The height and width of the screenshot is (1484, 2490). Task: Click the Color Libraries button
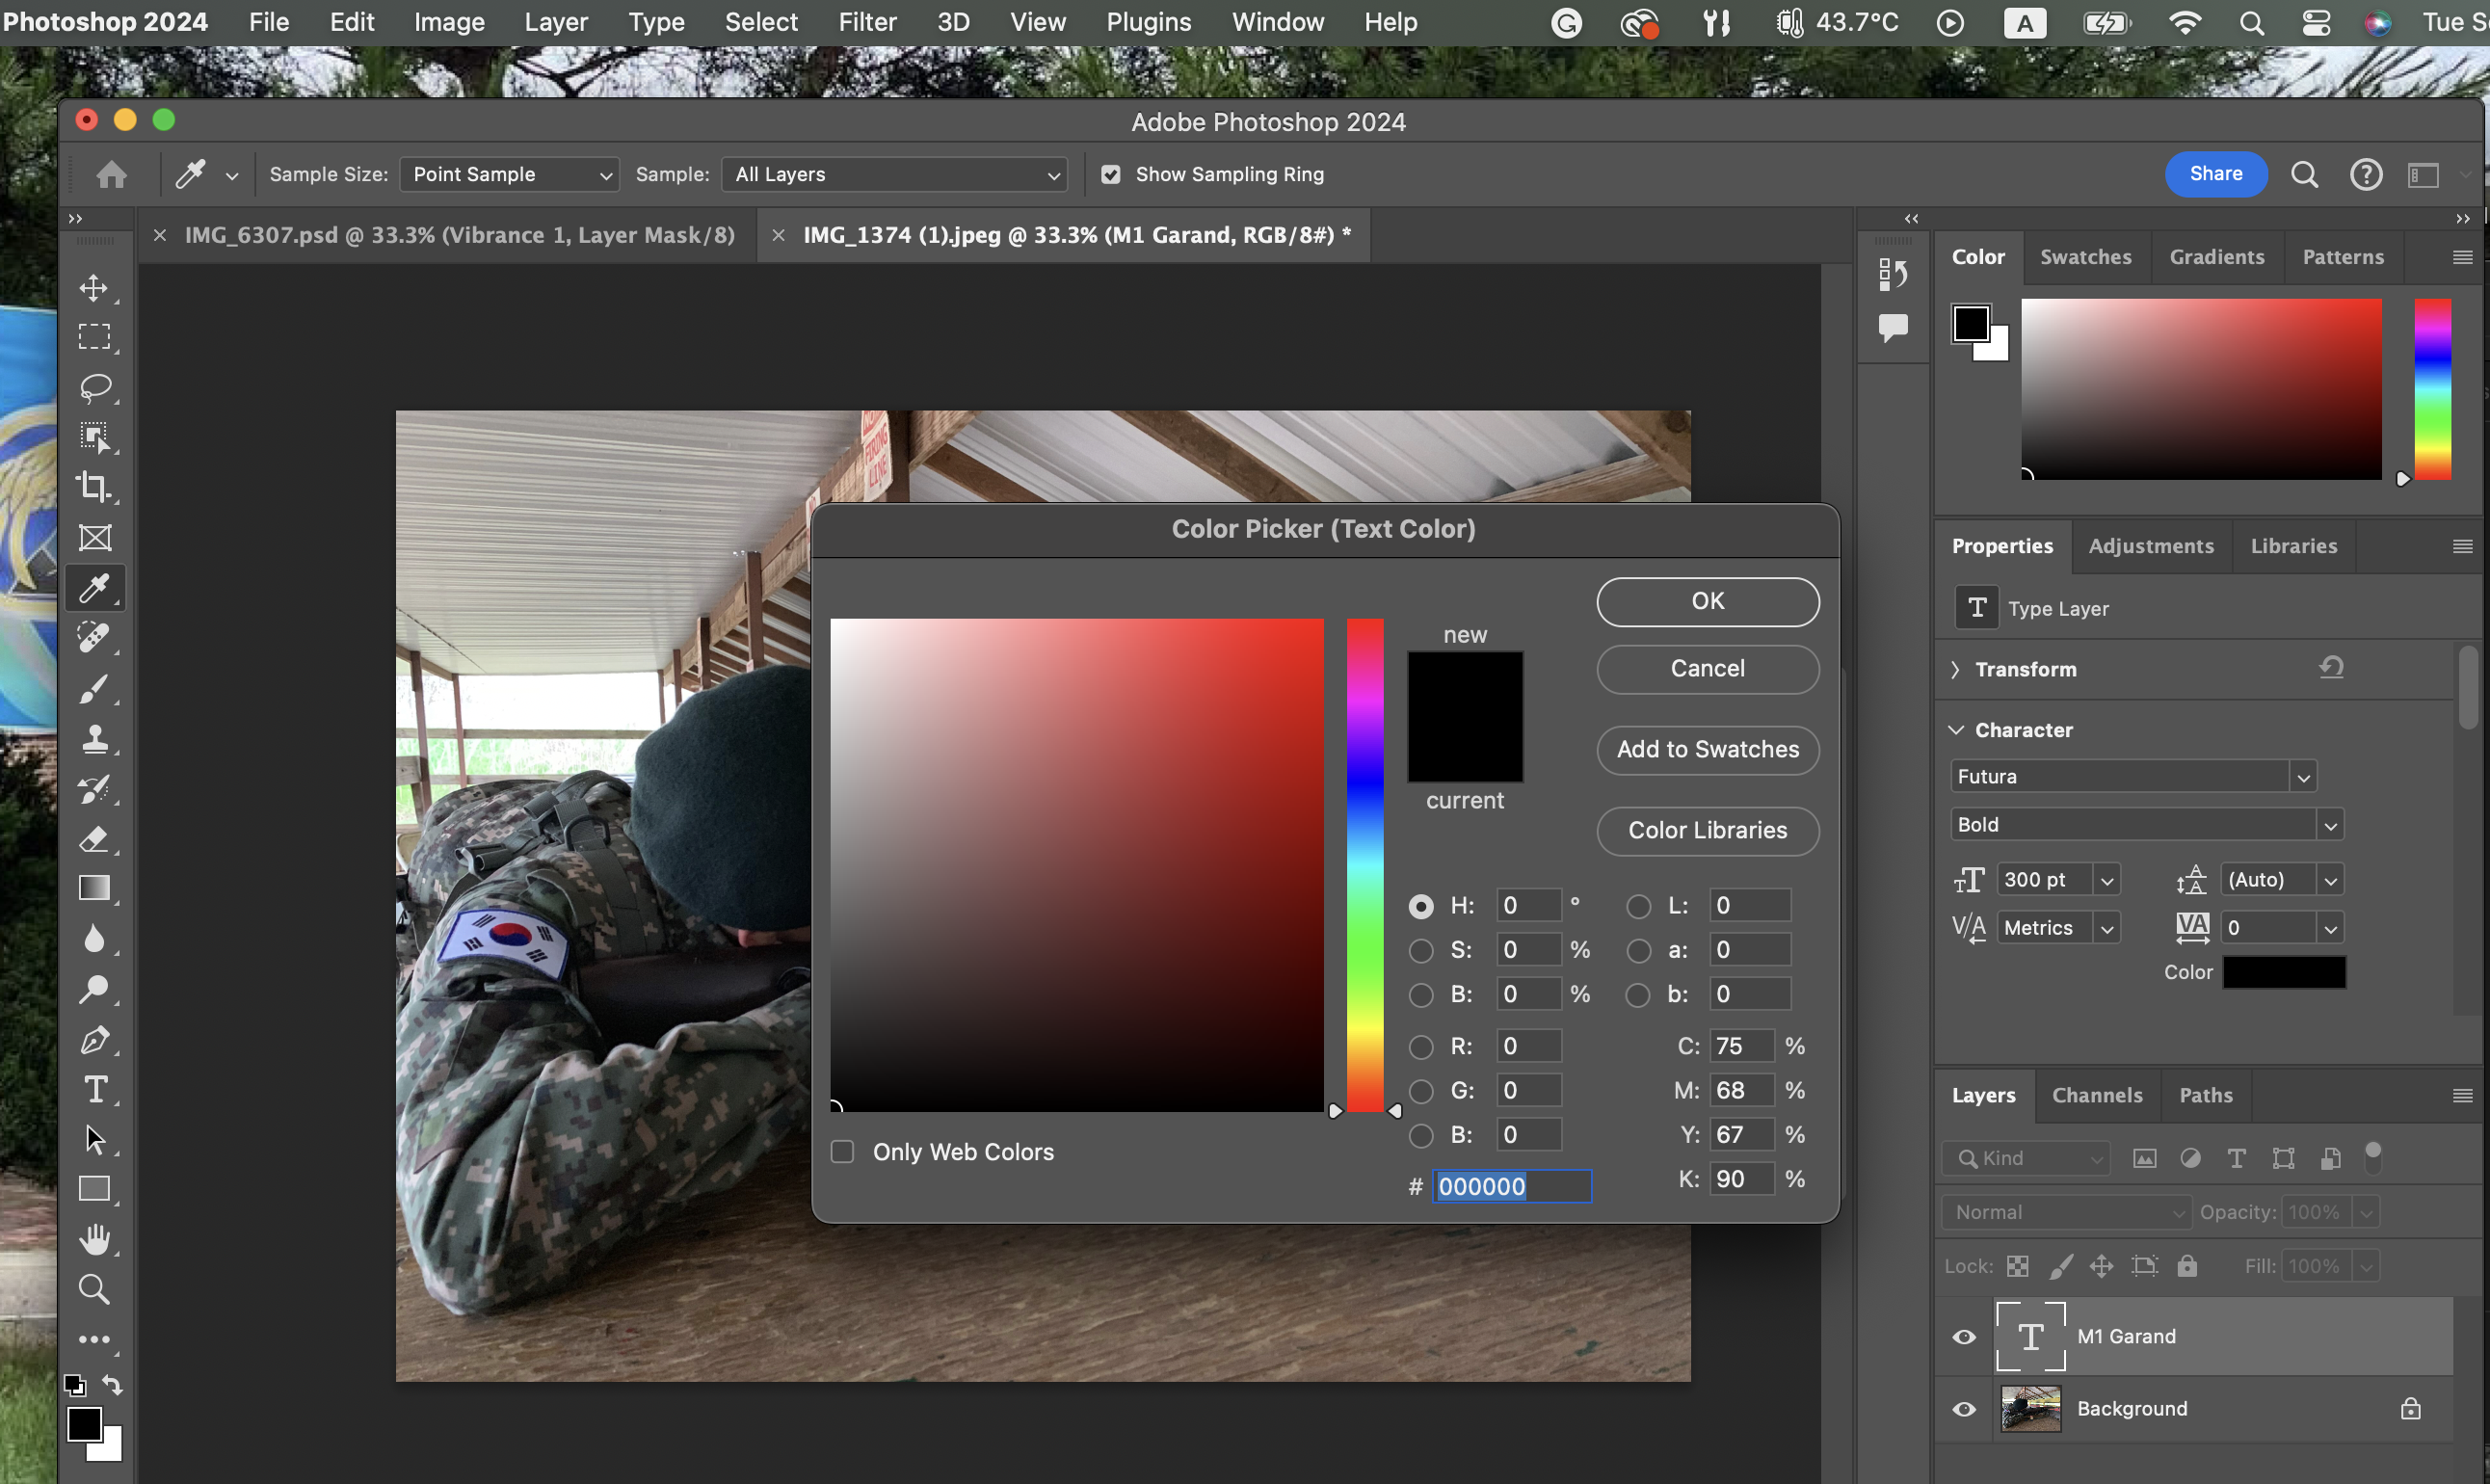point(1707,831)
